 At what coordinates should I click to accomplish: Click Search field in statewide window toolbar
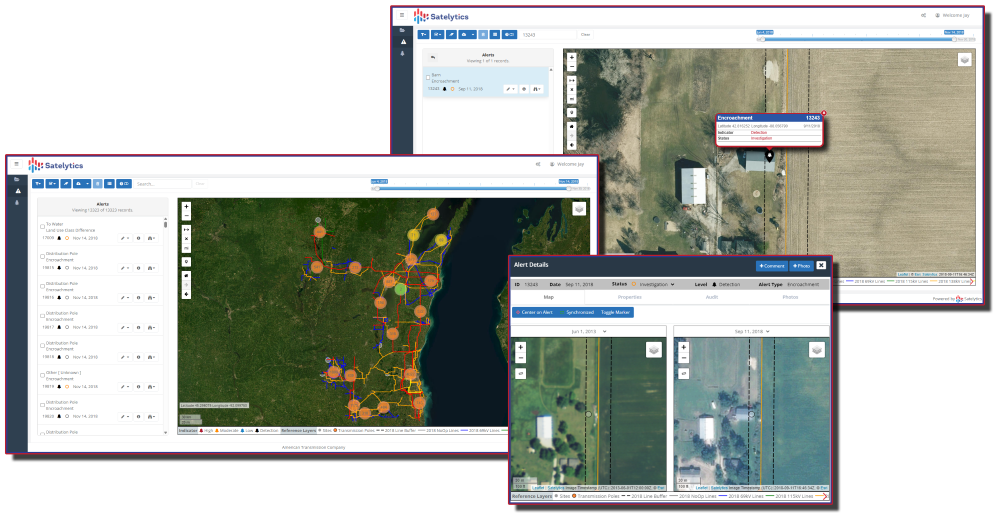tap(162, 184)
